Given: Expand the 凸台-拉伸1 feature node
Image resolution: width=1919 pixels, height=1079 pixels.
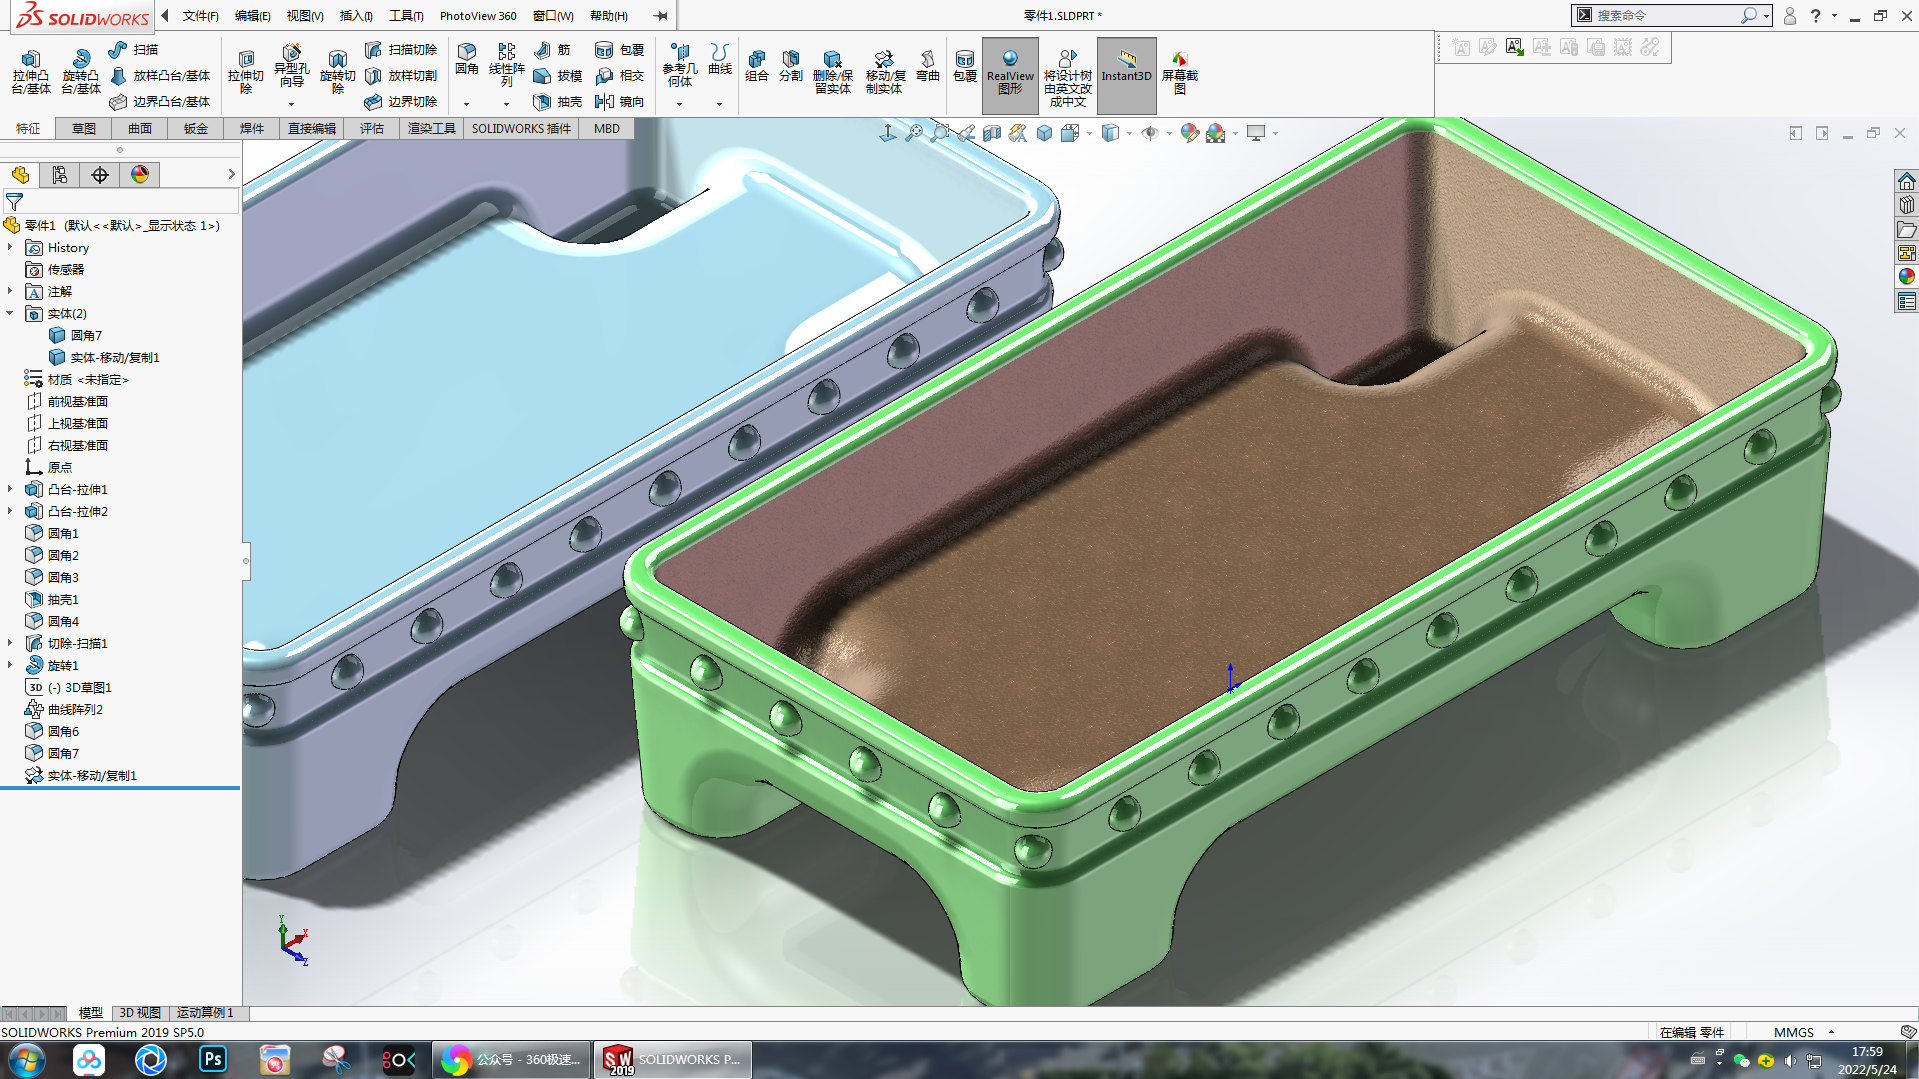Looking at the screenshot, I should (x=10, y=489).
